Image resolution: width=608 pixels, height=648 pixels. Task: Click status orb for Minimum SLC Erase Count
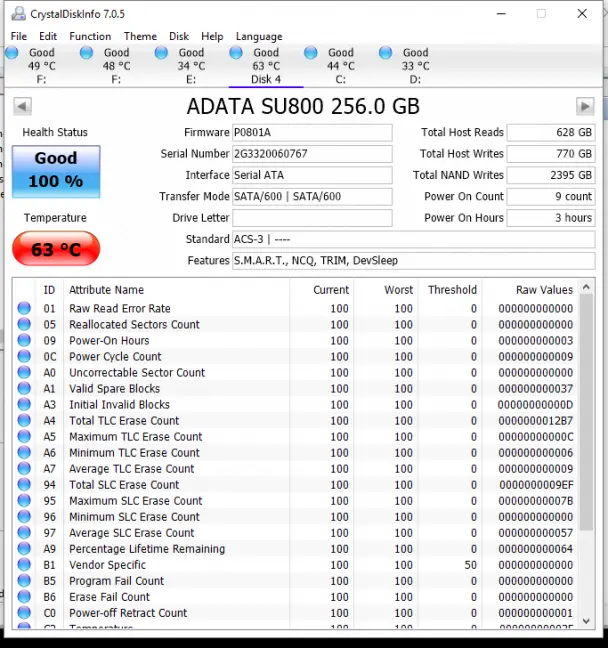click(x=24, y=517)
